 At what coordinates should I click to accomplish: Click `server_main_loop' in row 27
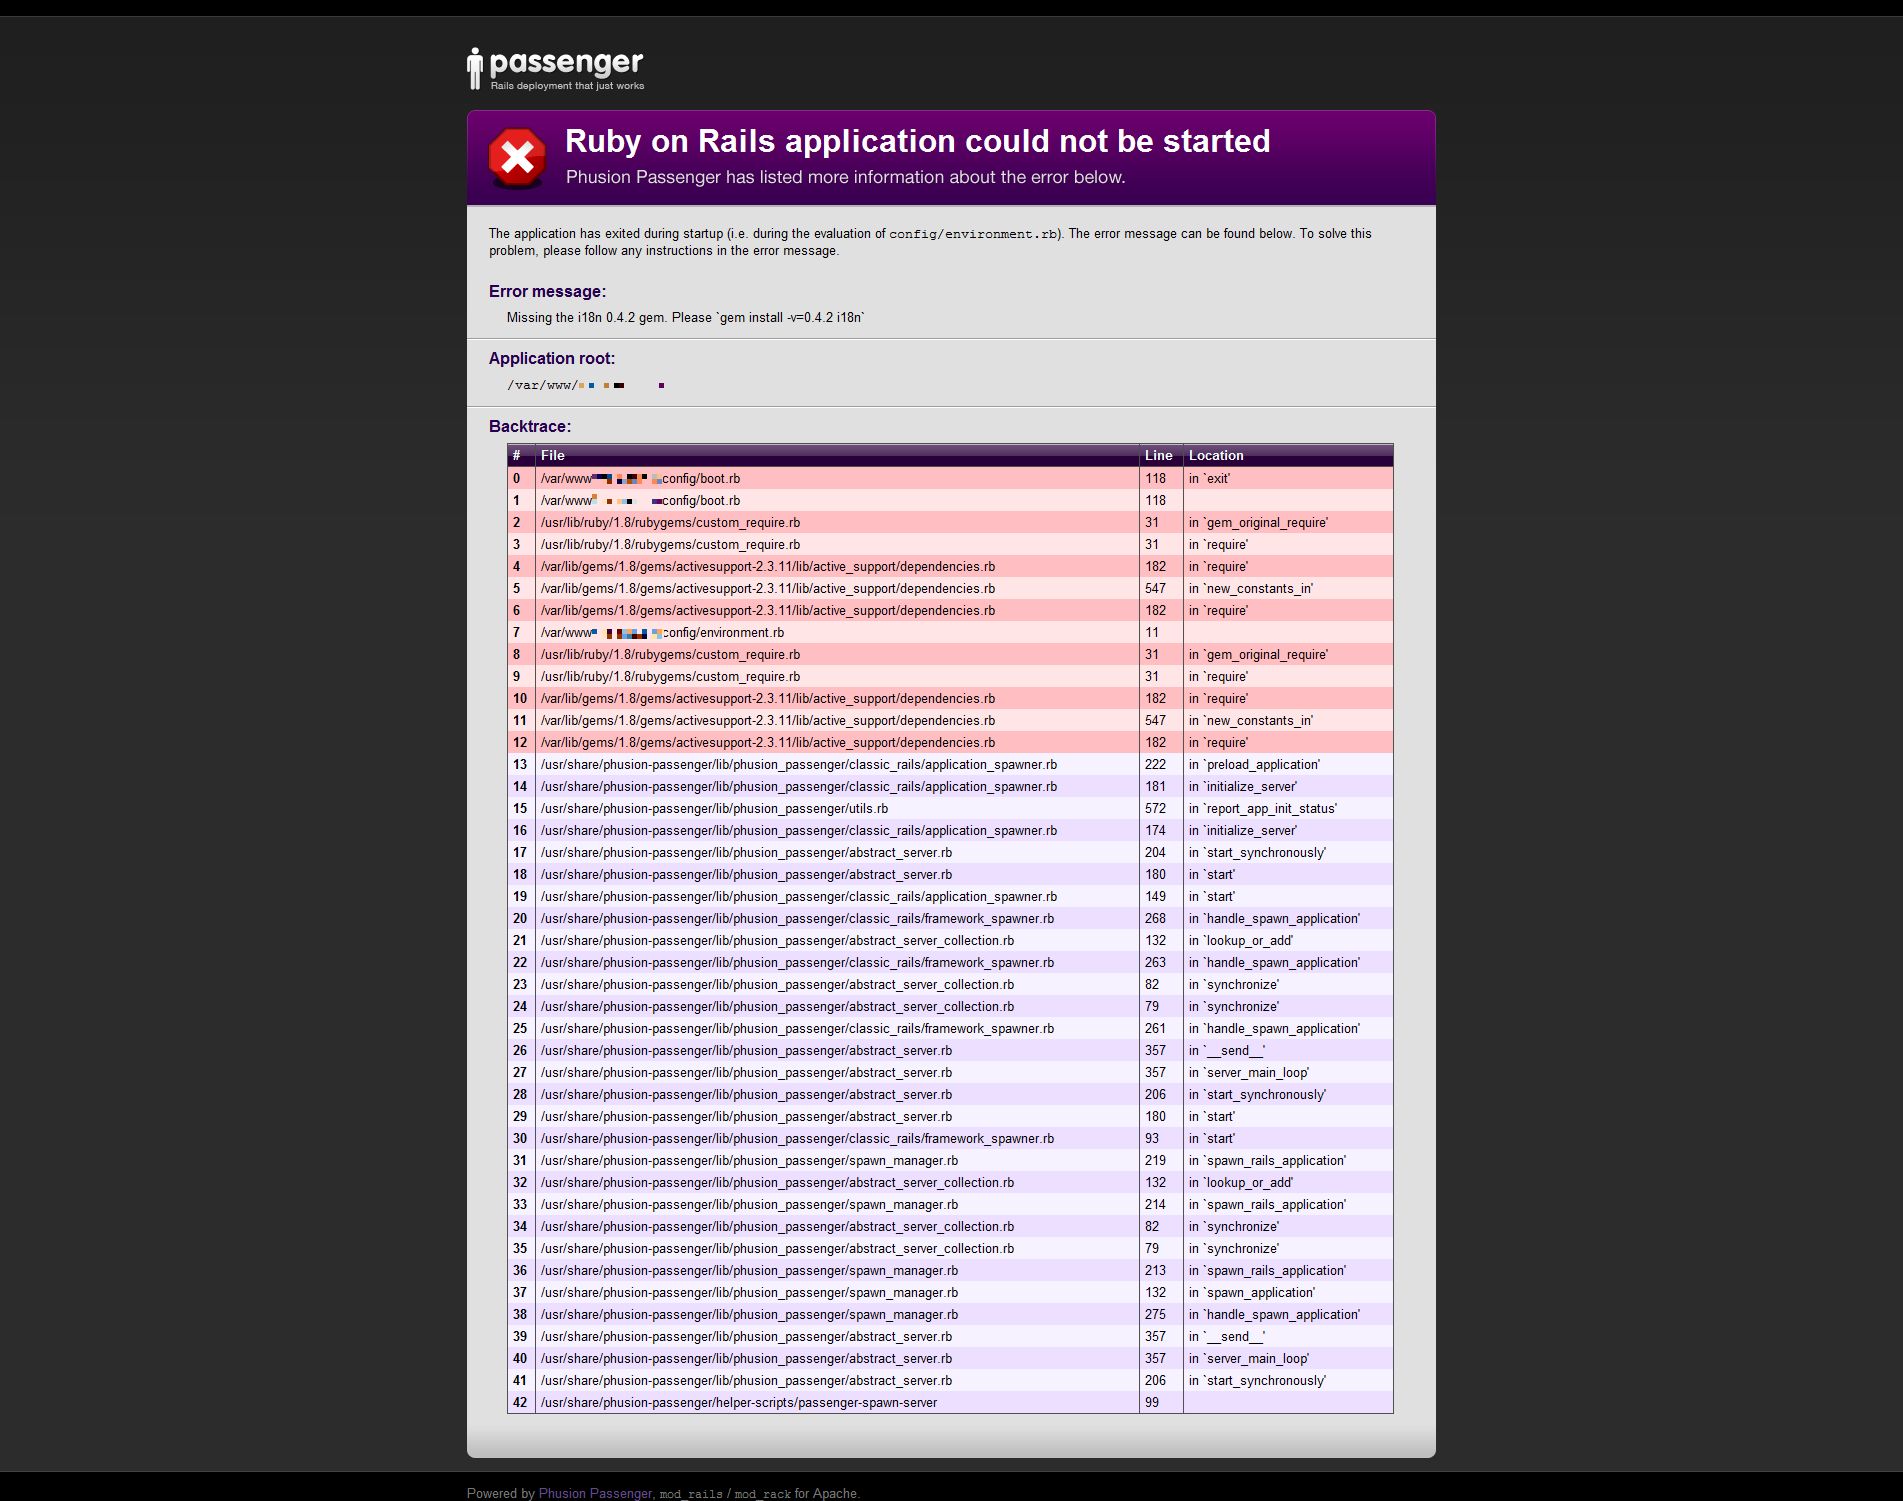1249,1072
